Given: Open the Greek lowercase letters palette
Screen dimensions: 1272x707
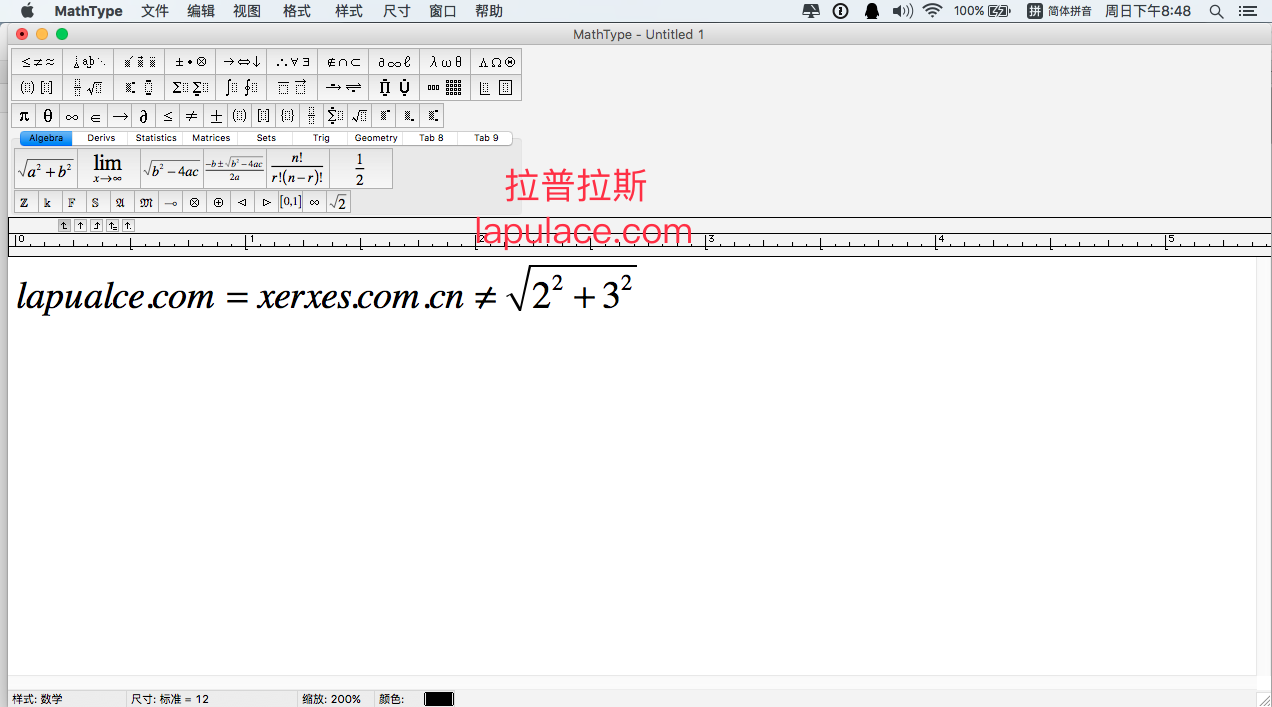Looking at the screenshot, I should (445, 62).
